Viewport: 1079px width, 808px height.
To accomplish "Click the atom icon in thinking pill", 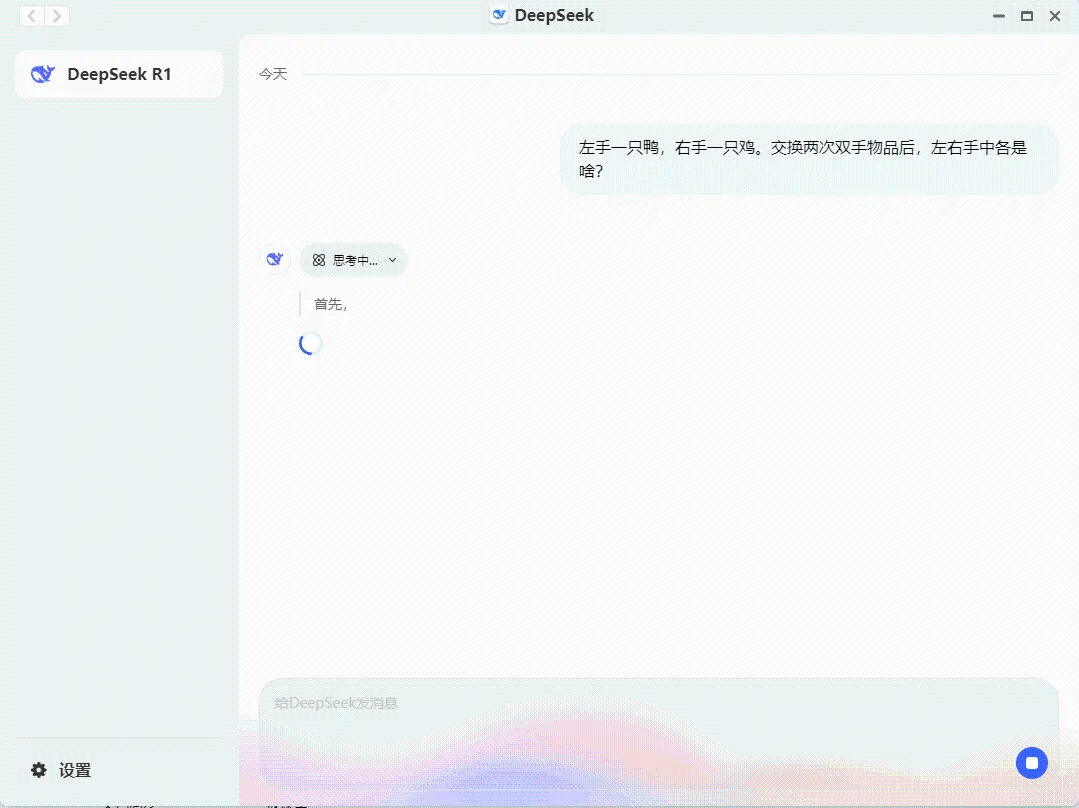I will pos(319,260).
